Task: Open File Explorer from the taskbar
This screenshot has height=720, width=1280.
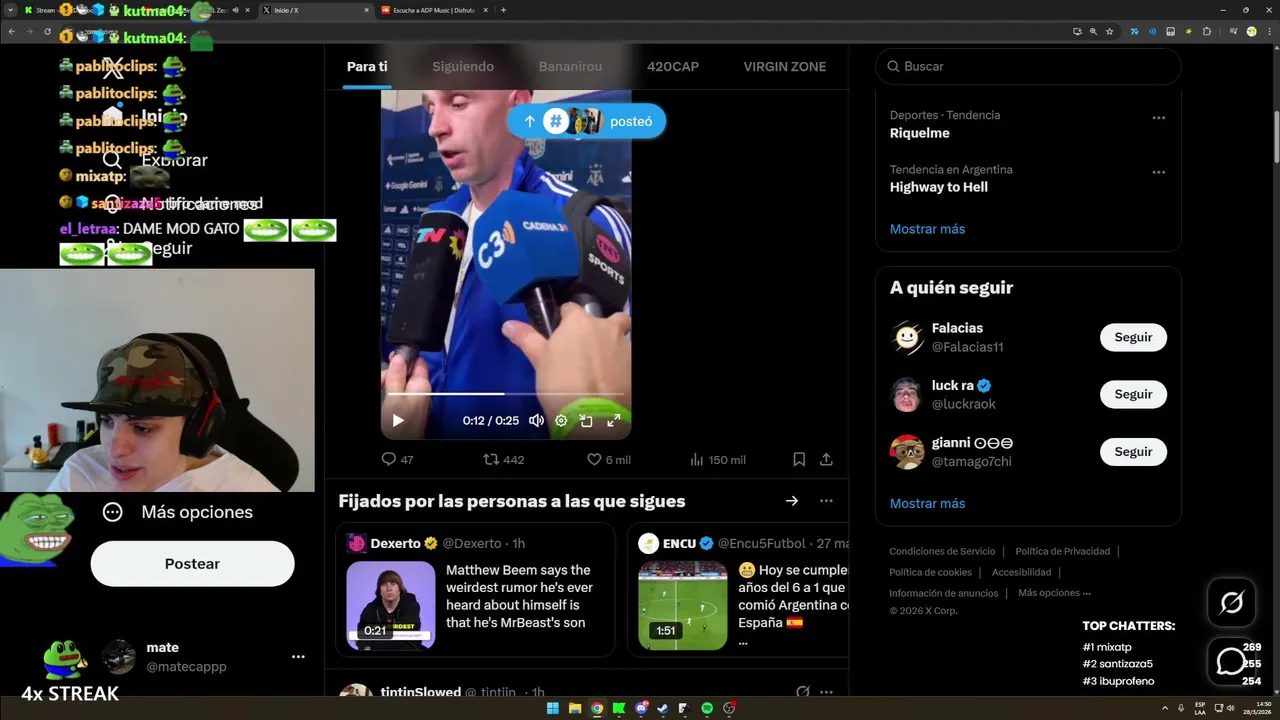Action: click(575, 708)
